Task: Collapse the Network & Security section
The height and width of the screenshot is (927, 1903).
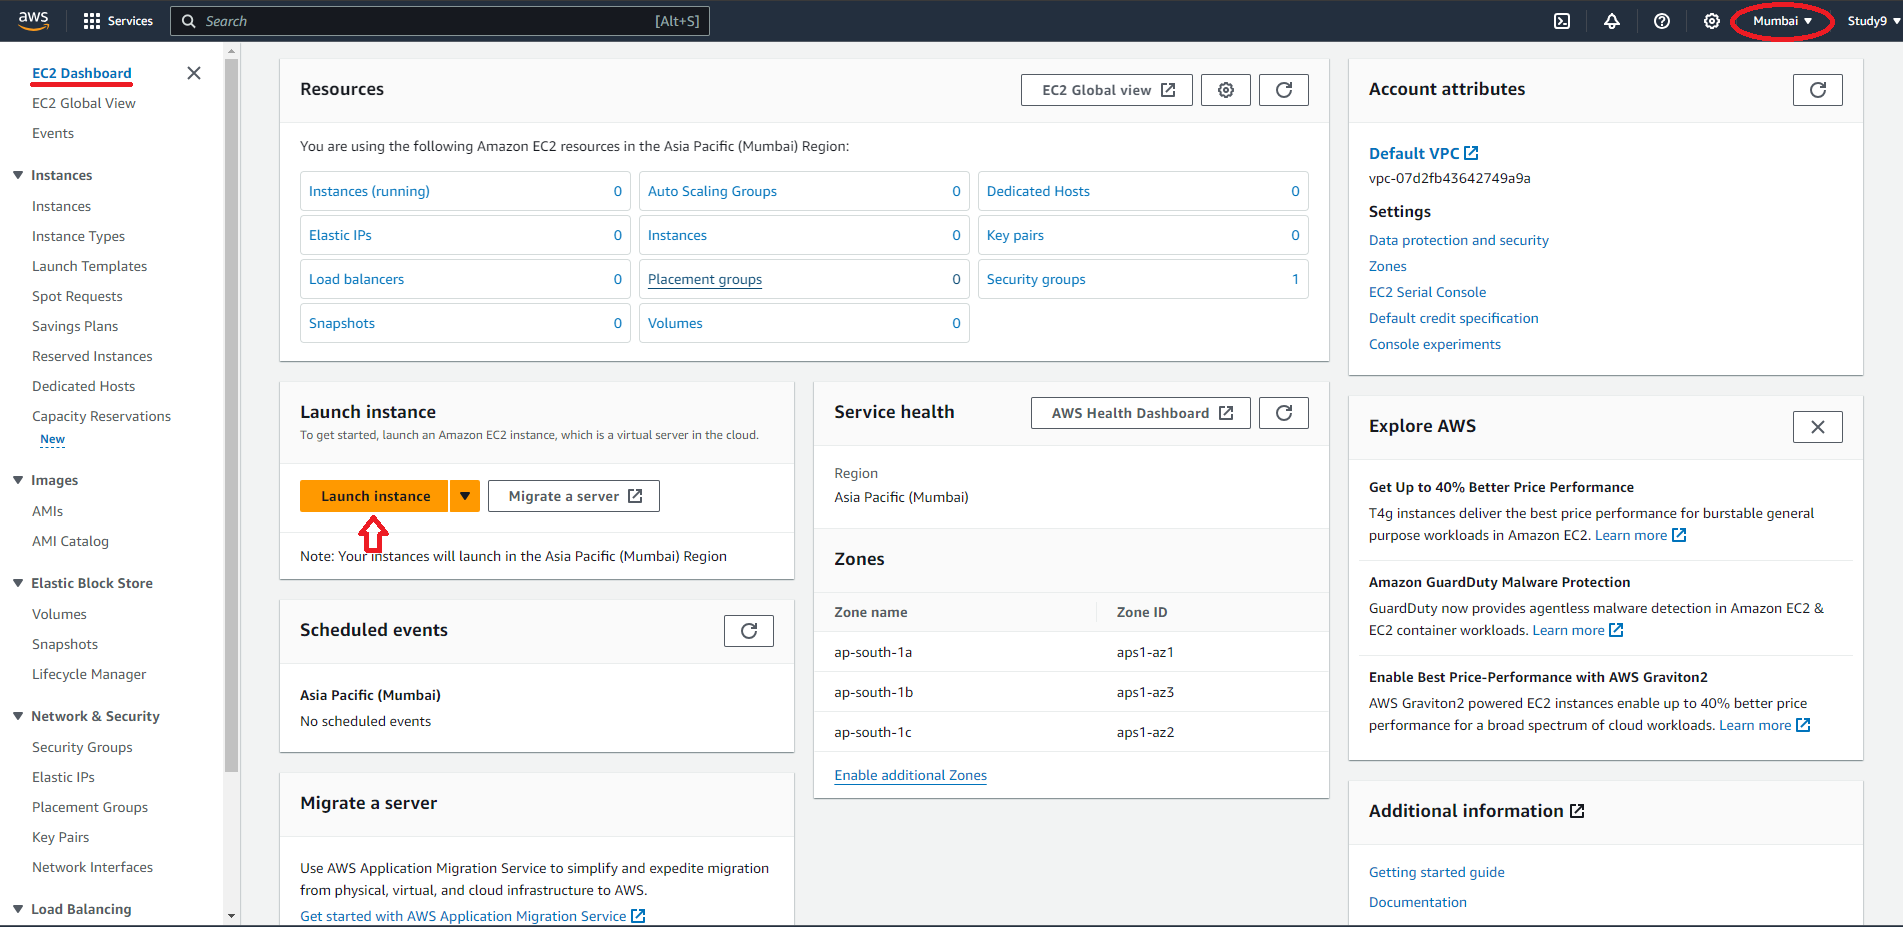Action: click(18, 716)
